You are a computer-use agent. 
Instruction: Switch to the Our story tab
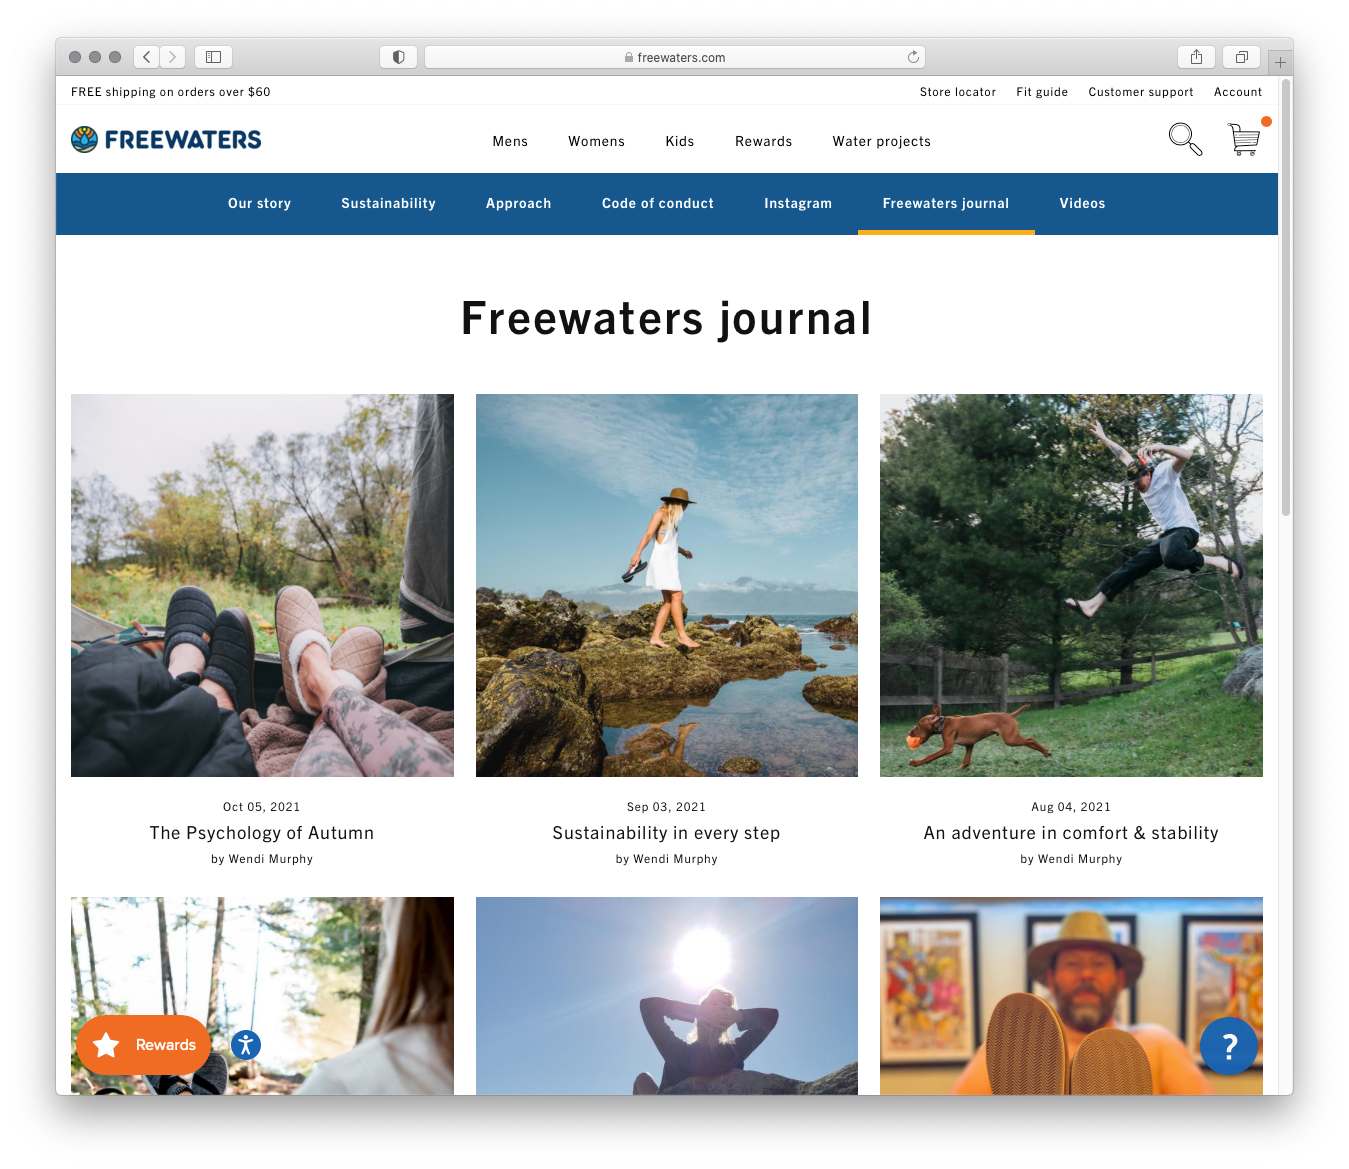260,203
